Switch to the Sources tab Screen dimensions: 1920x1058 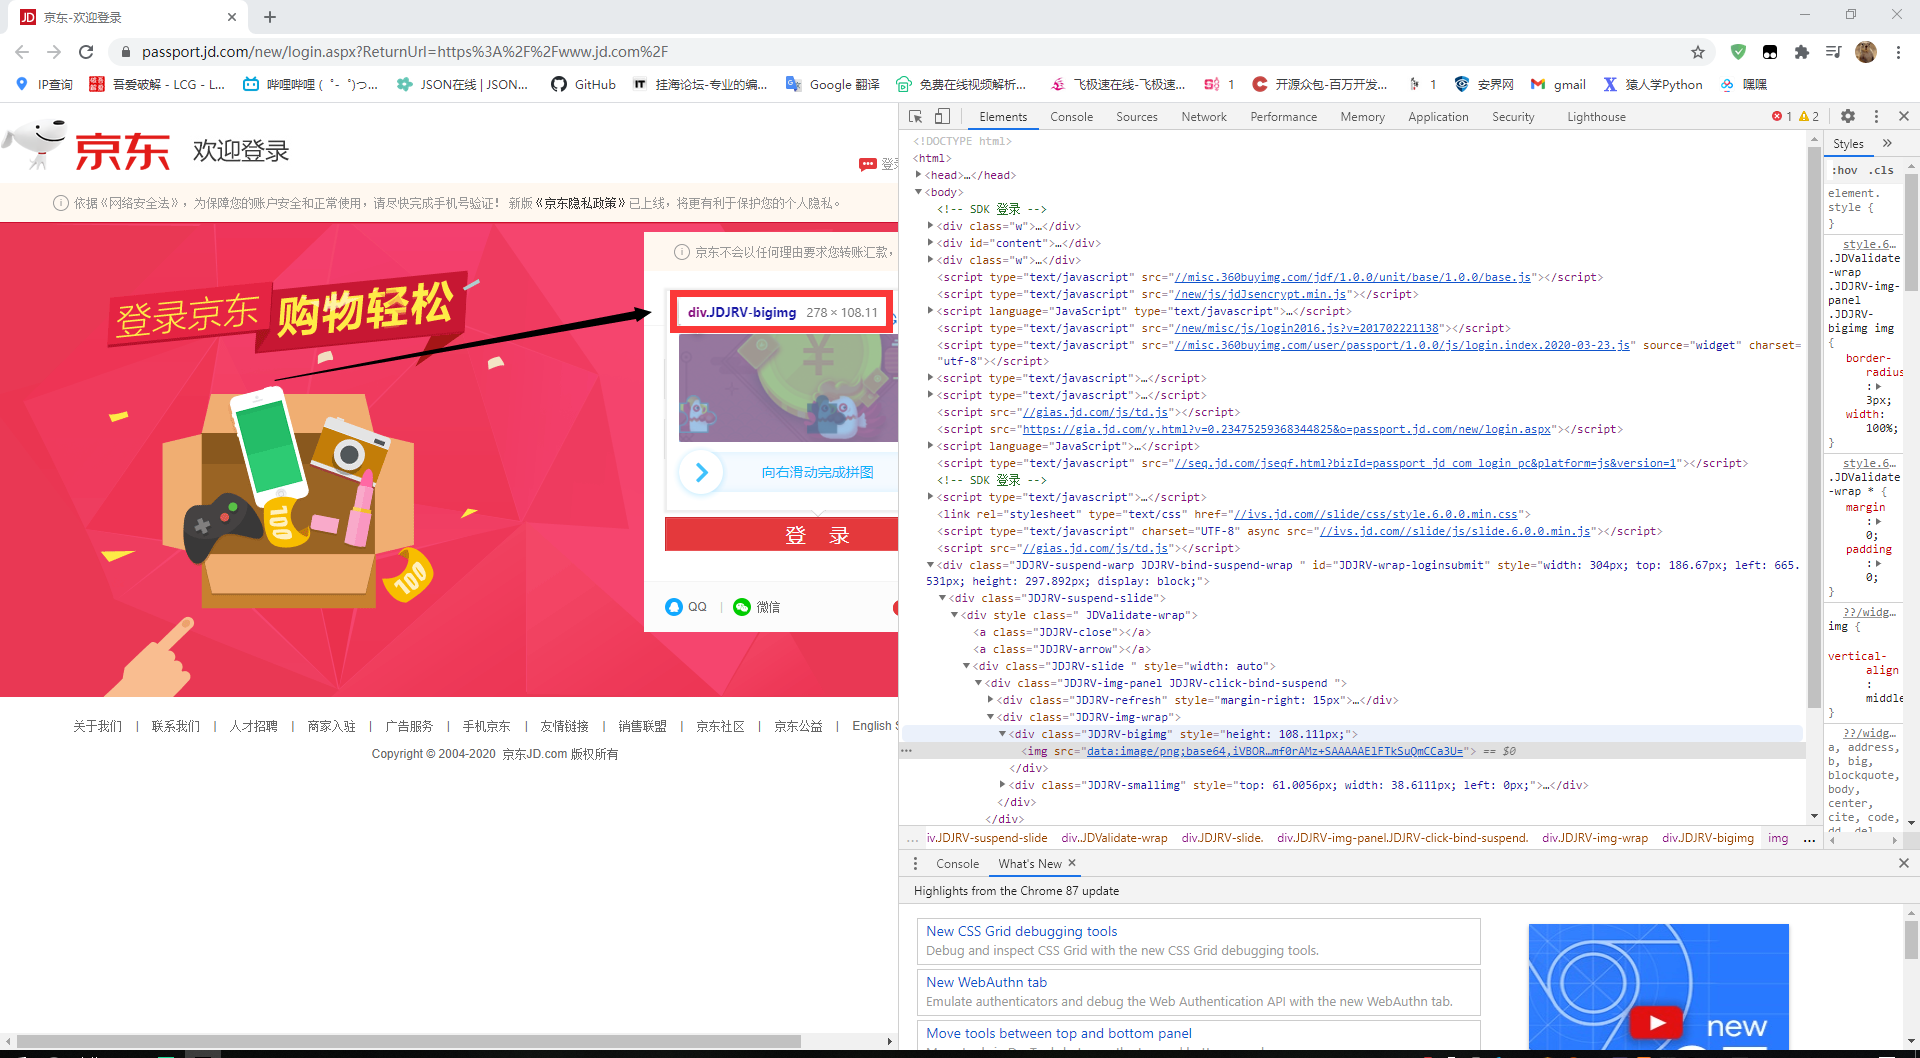click(x=1136, y=117)
